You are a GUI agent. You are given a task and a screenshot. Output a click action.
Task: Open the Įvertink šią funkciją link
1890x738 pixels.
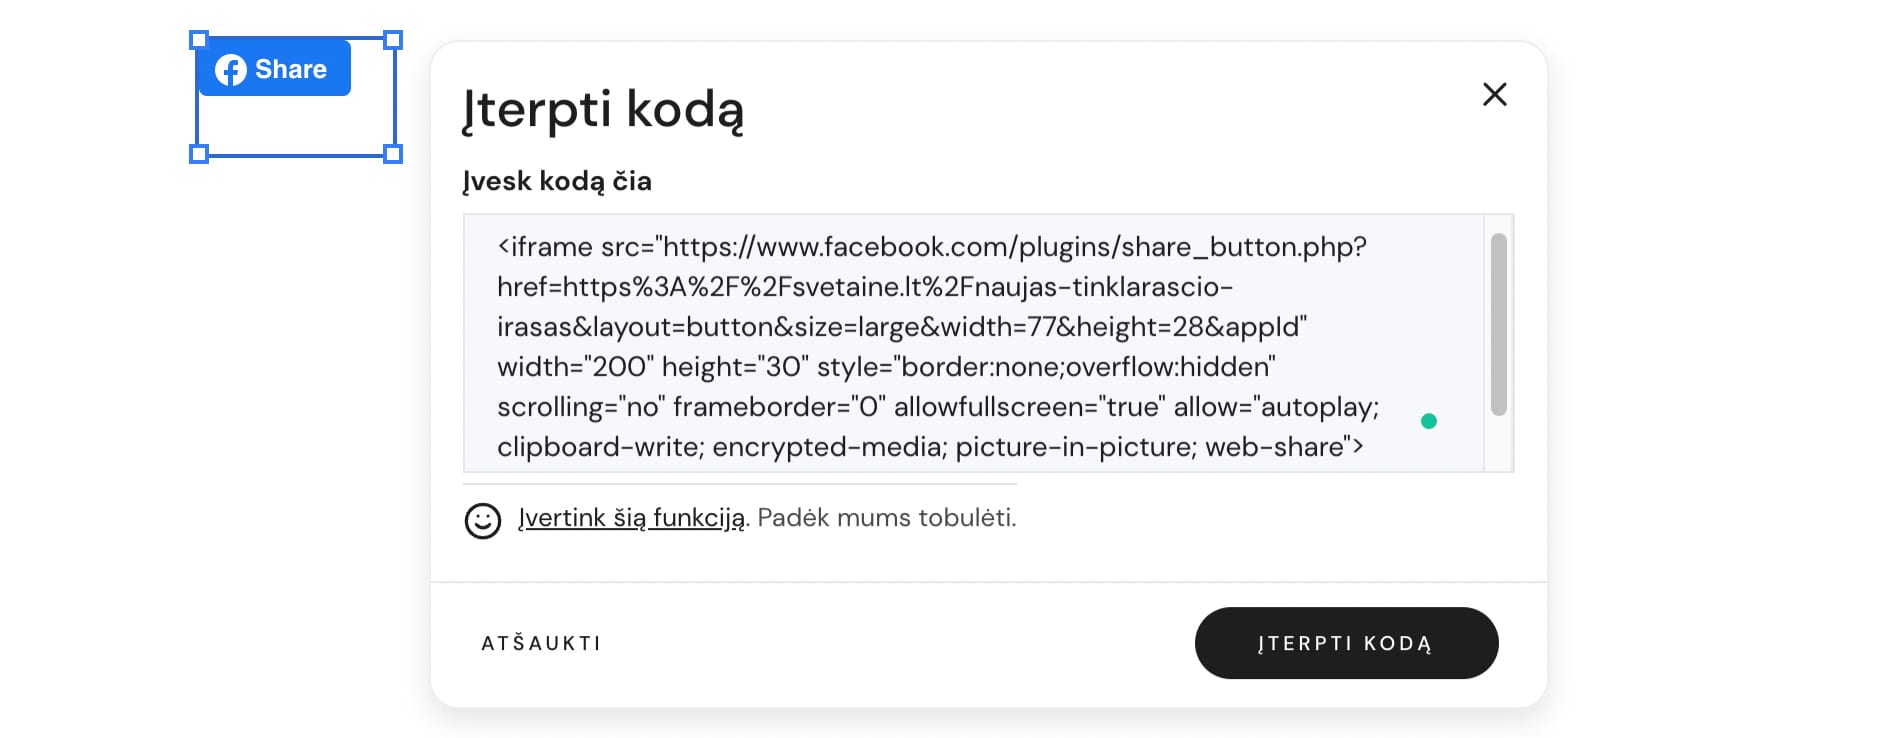tap(631, 518)
